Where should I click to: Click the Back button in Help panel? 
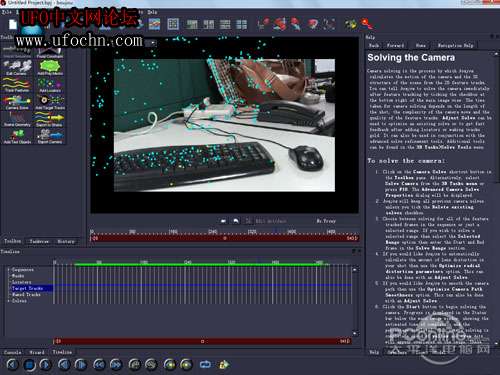[374, 45]
